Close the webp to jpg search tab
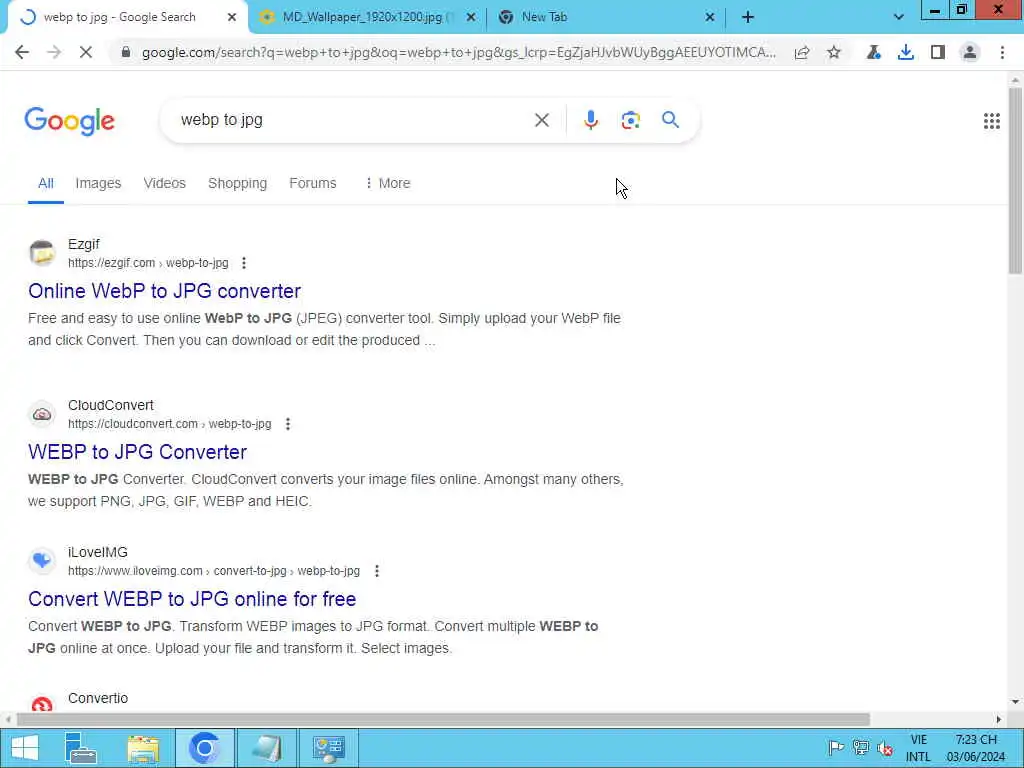Viewport: 1024px width, 768px height. (232, 18)
